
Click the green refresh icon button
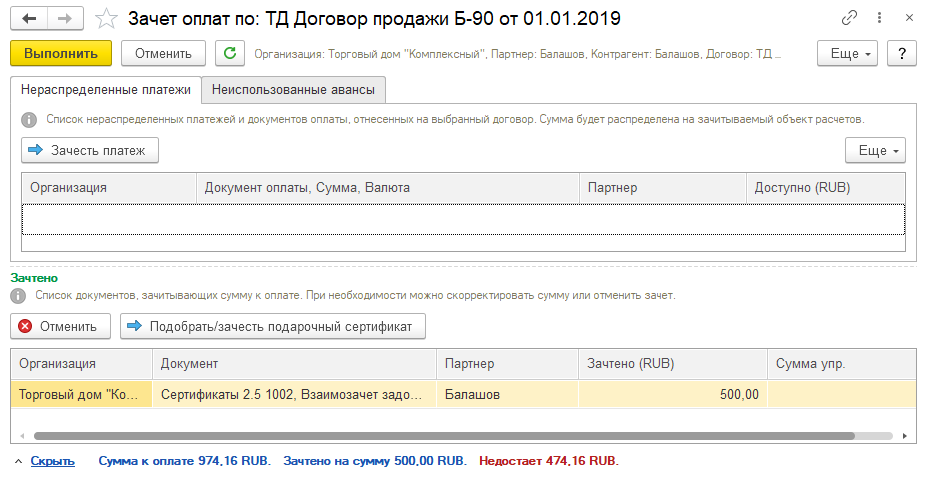[230, 53]
